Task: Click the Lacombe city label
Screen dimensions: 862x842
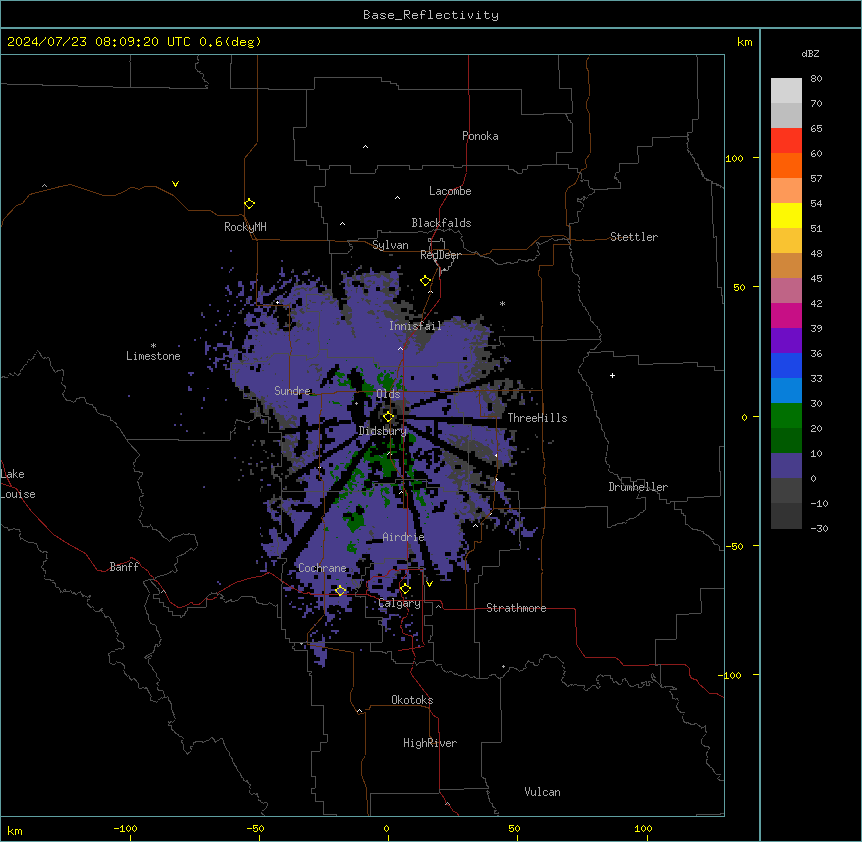Action: (x=450, y=191)
